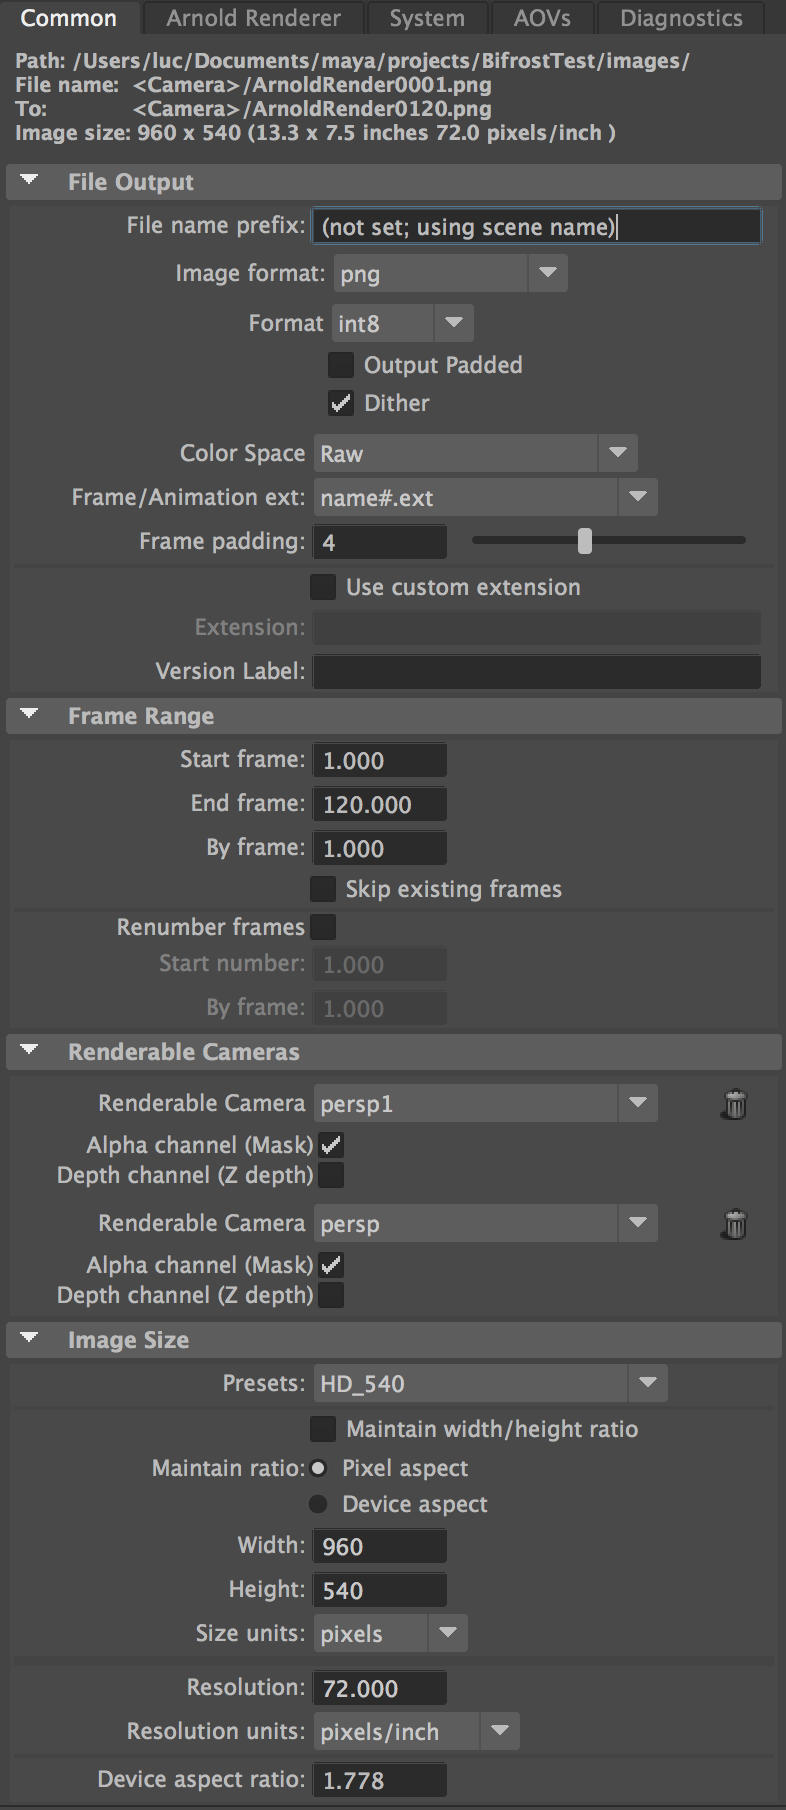Open the Resolution units dropdown
This screenshot has width=786, height=1810.
click(x=499, y=1731)
